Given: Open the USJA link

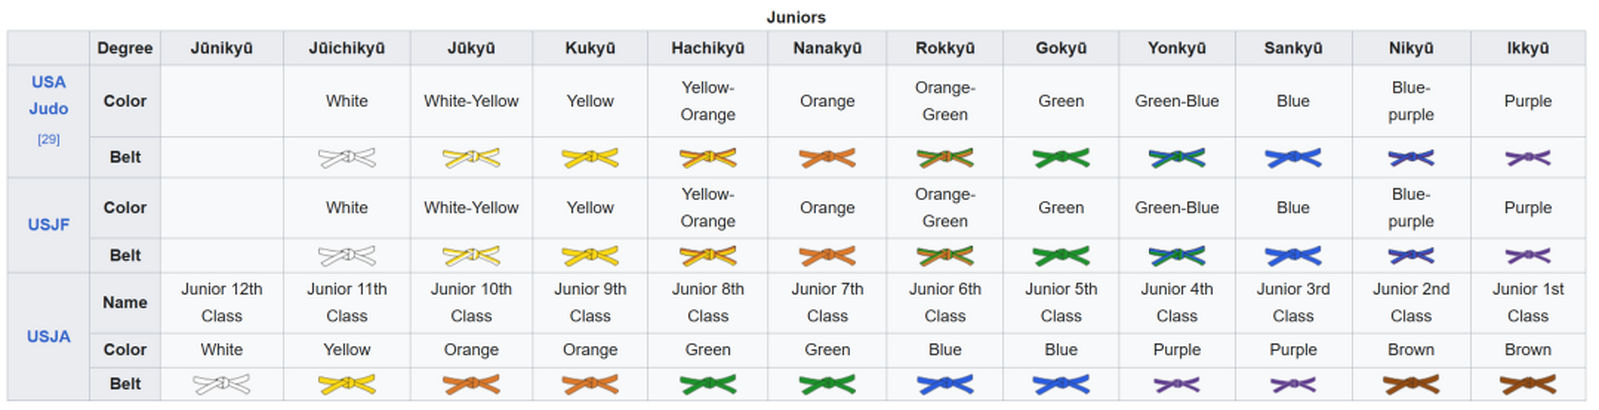Looking at the screenshot, I should click(x=48, y=336).
